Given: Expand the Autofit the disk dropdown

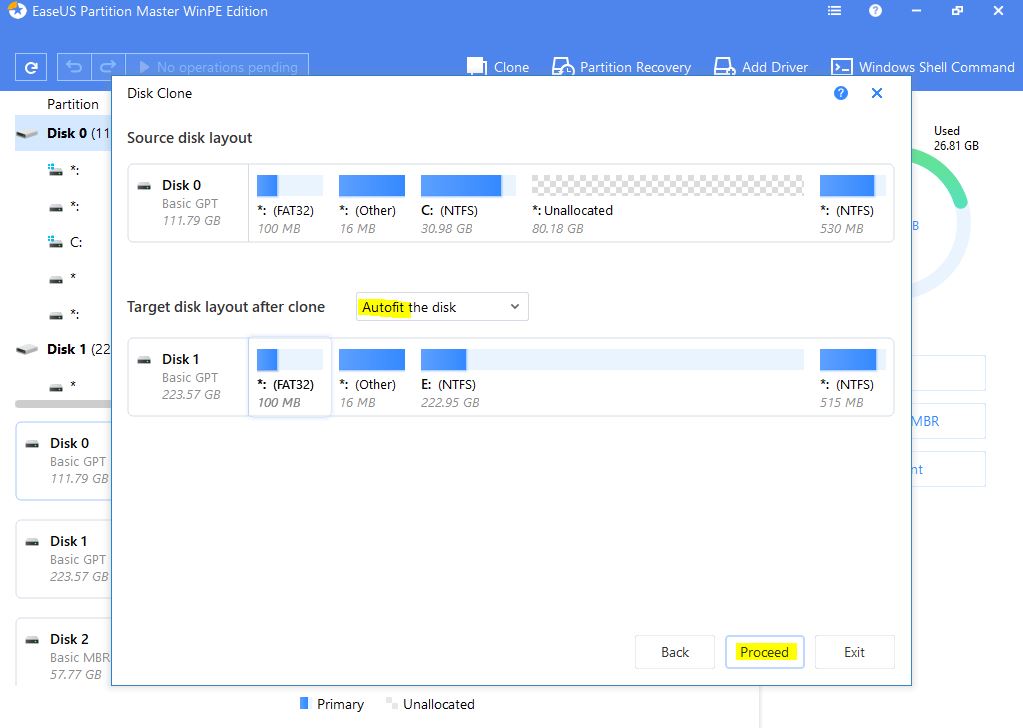Looking at the screenshot, I should (x=442, y=307).
